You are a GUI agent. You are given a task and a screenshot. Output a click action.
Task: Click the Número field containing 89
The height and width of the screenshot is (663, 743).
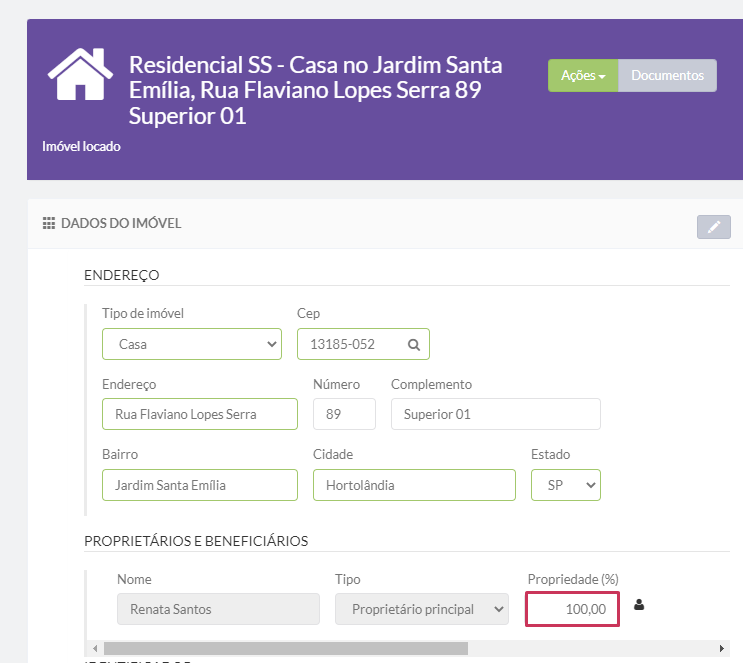point(344,414)
